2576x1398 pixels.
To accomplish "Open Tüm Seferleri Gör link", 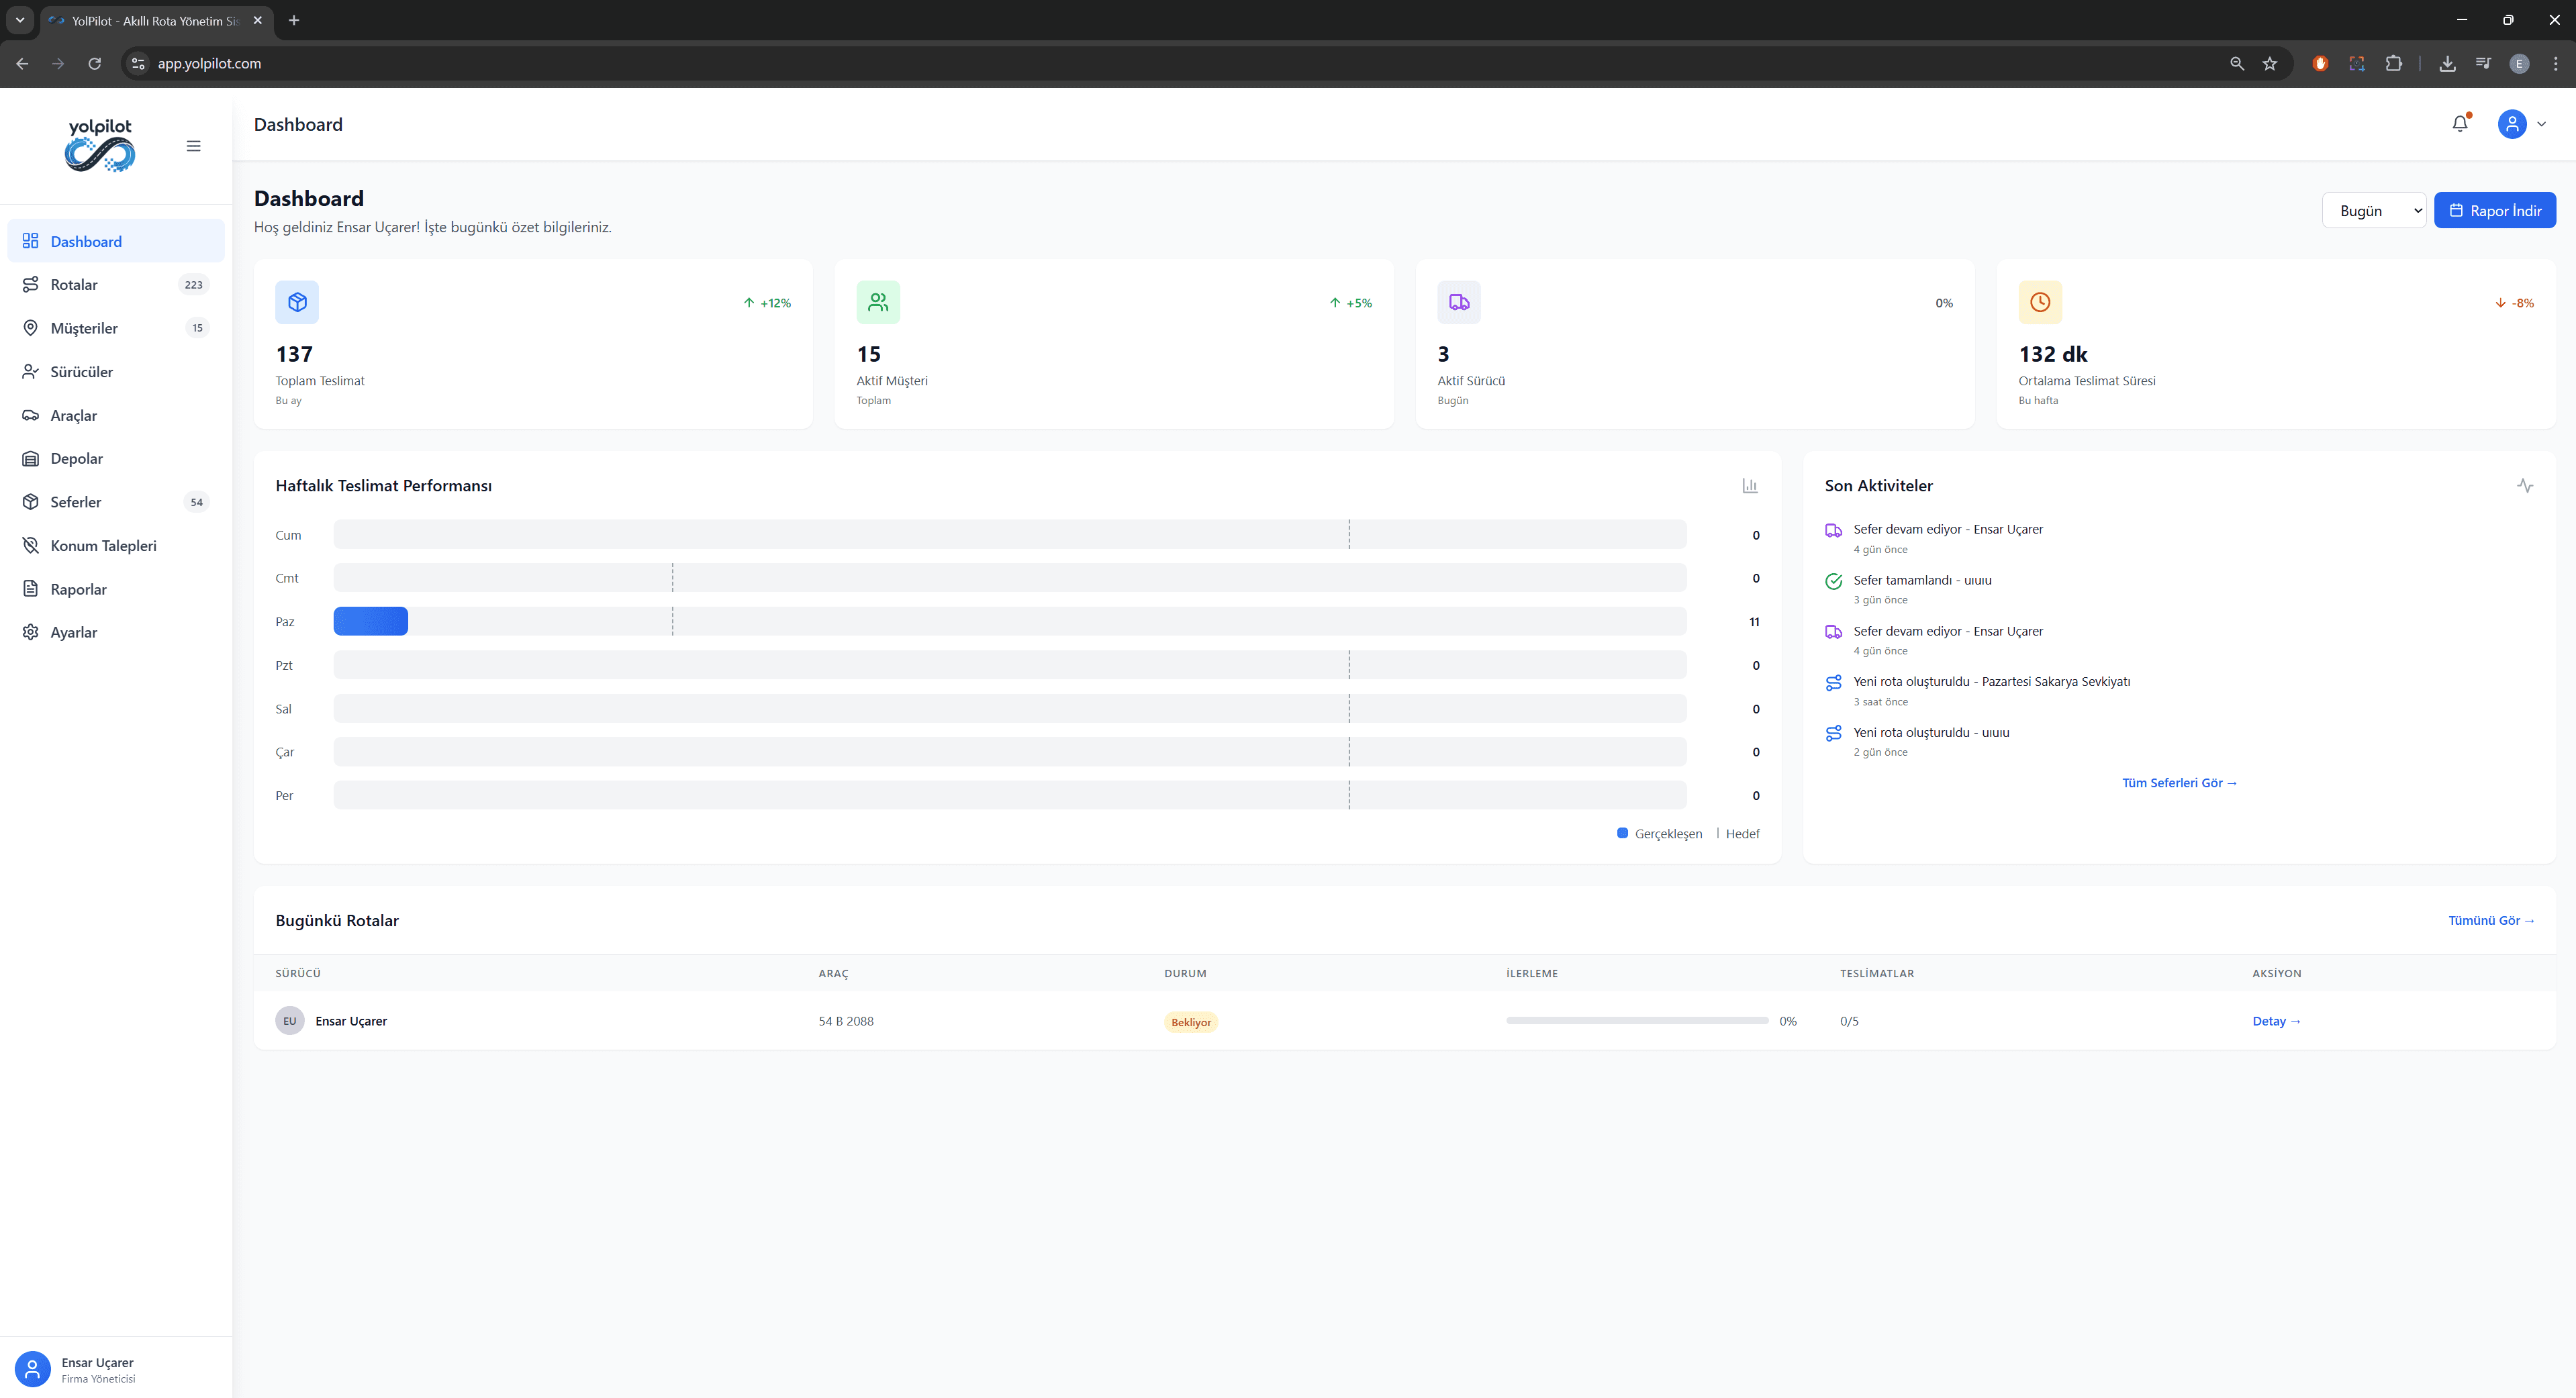I will click(2179, 782).
